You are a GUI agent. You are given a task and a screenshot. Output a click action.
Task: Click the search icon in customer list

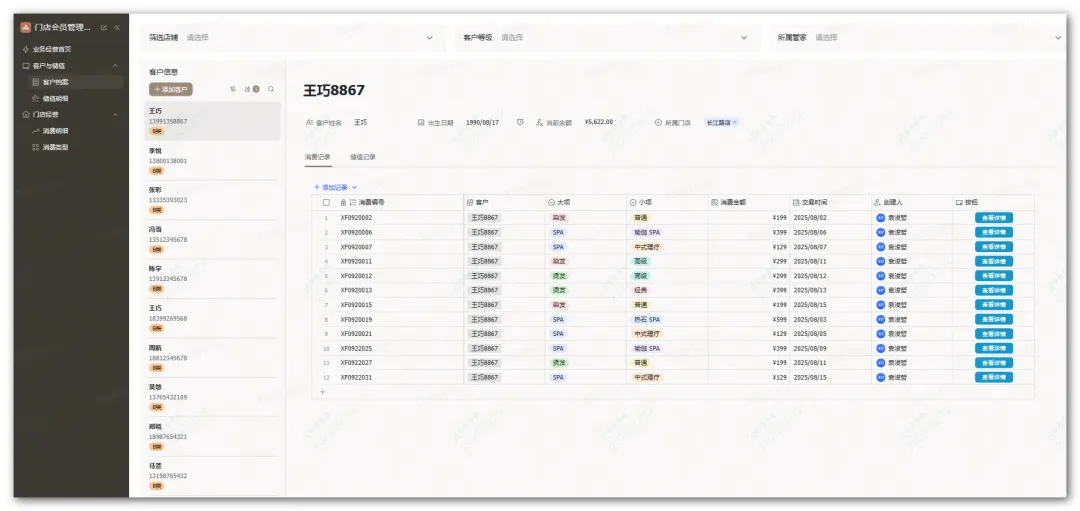(x=271, y=89)
